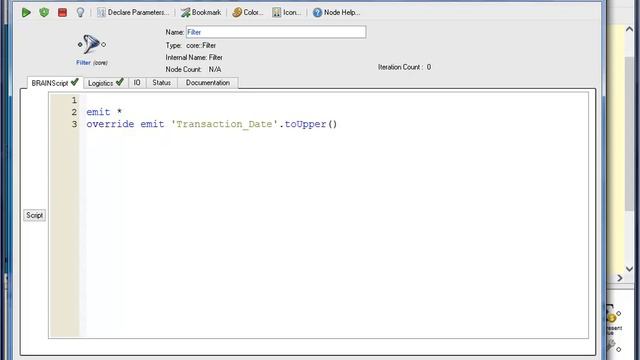Open the IO tab

pos(137,83)
